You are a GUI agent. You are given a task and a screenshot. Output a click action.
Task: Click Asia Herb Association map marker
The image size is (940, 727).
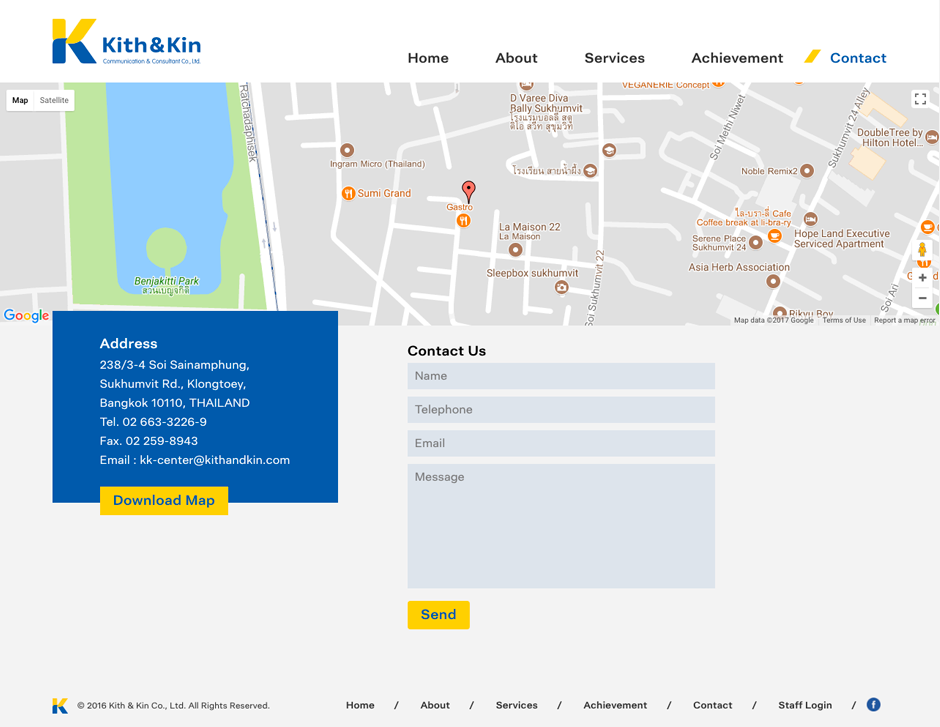point(773,280)
